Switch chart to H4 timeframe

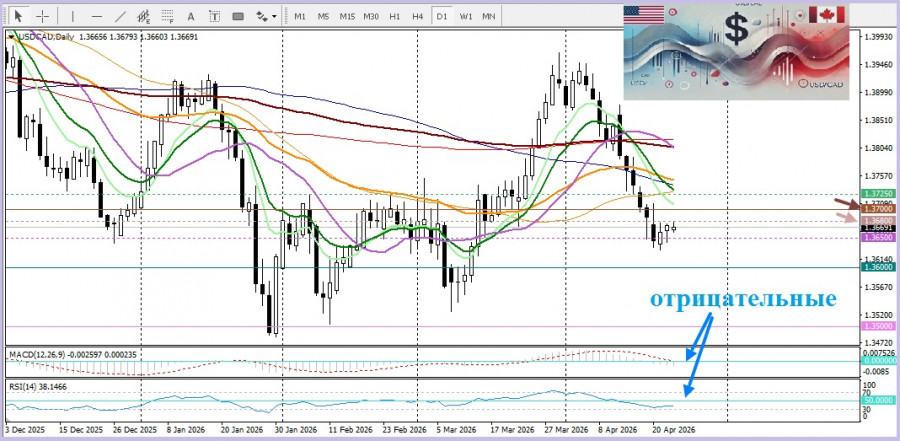pyautogui.click(x=417, y=16)
